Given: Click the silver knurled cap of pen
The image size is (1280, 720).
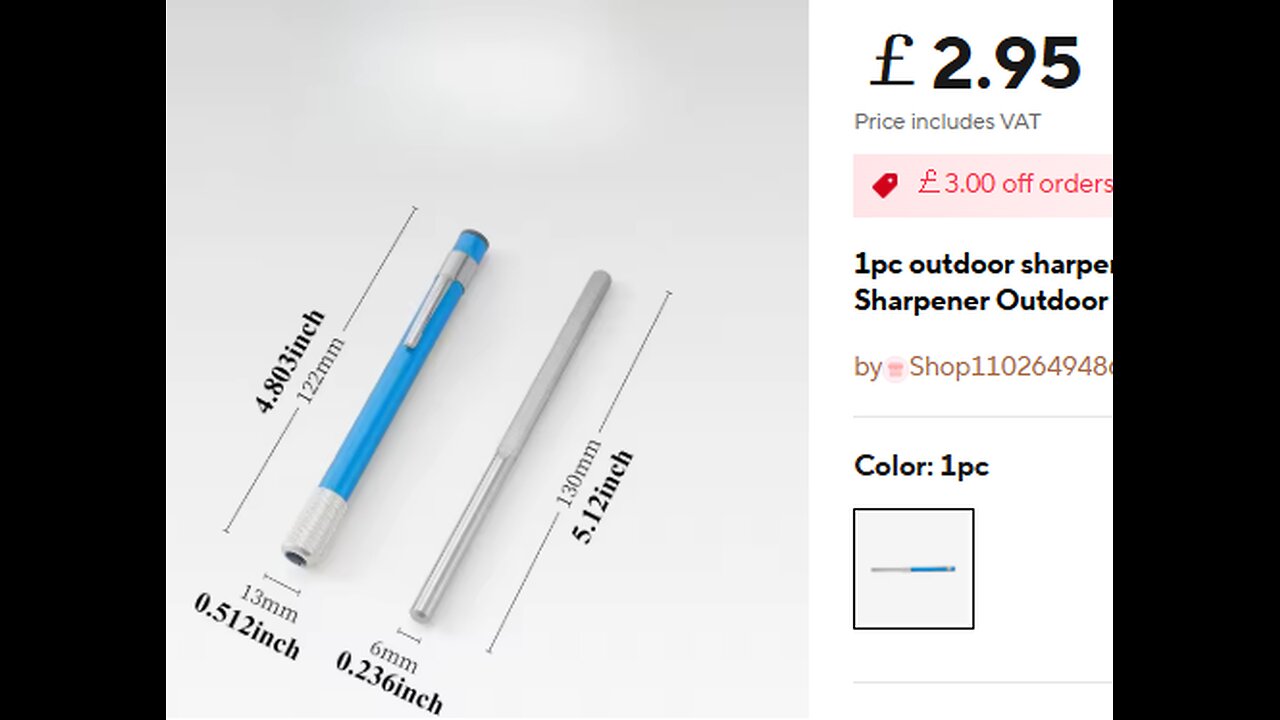Looking at the screenshot, I should click(x=312, y=526).
